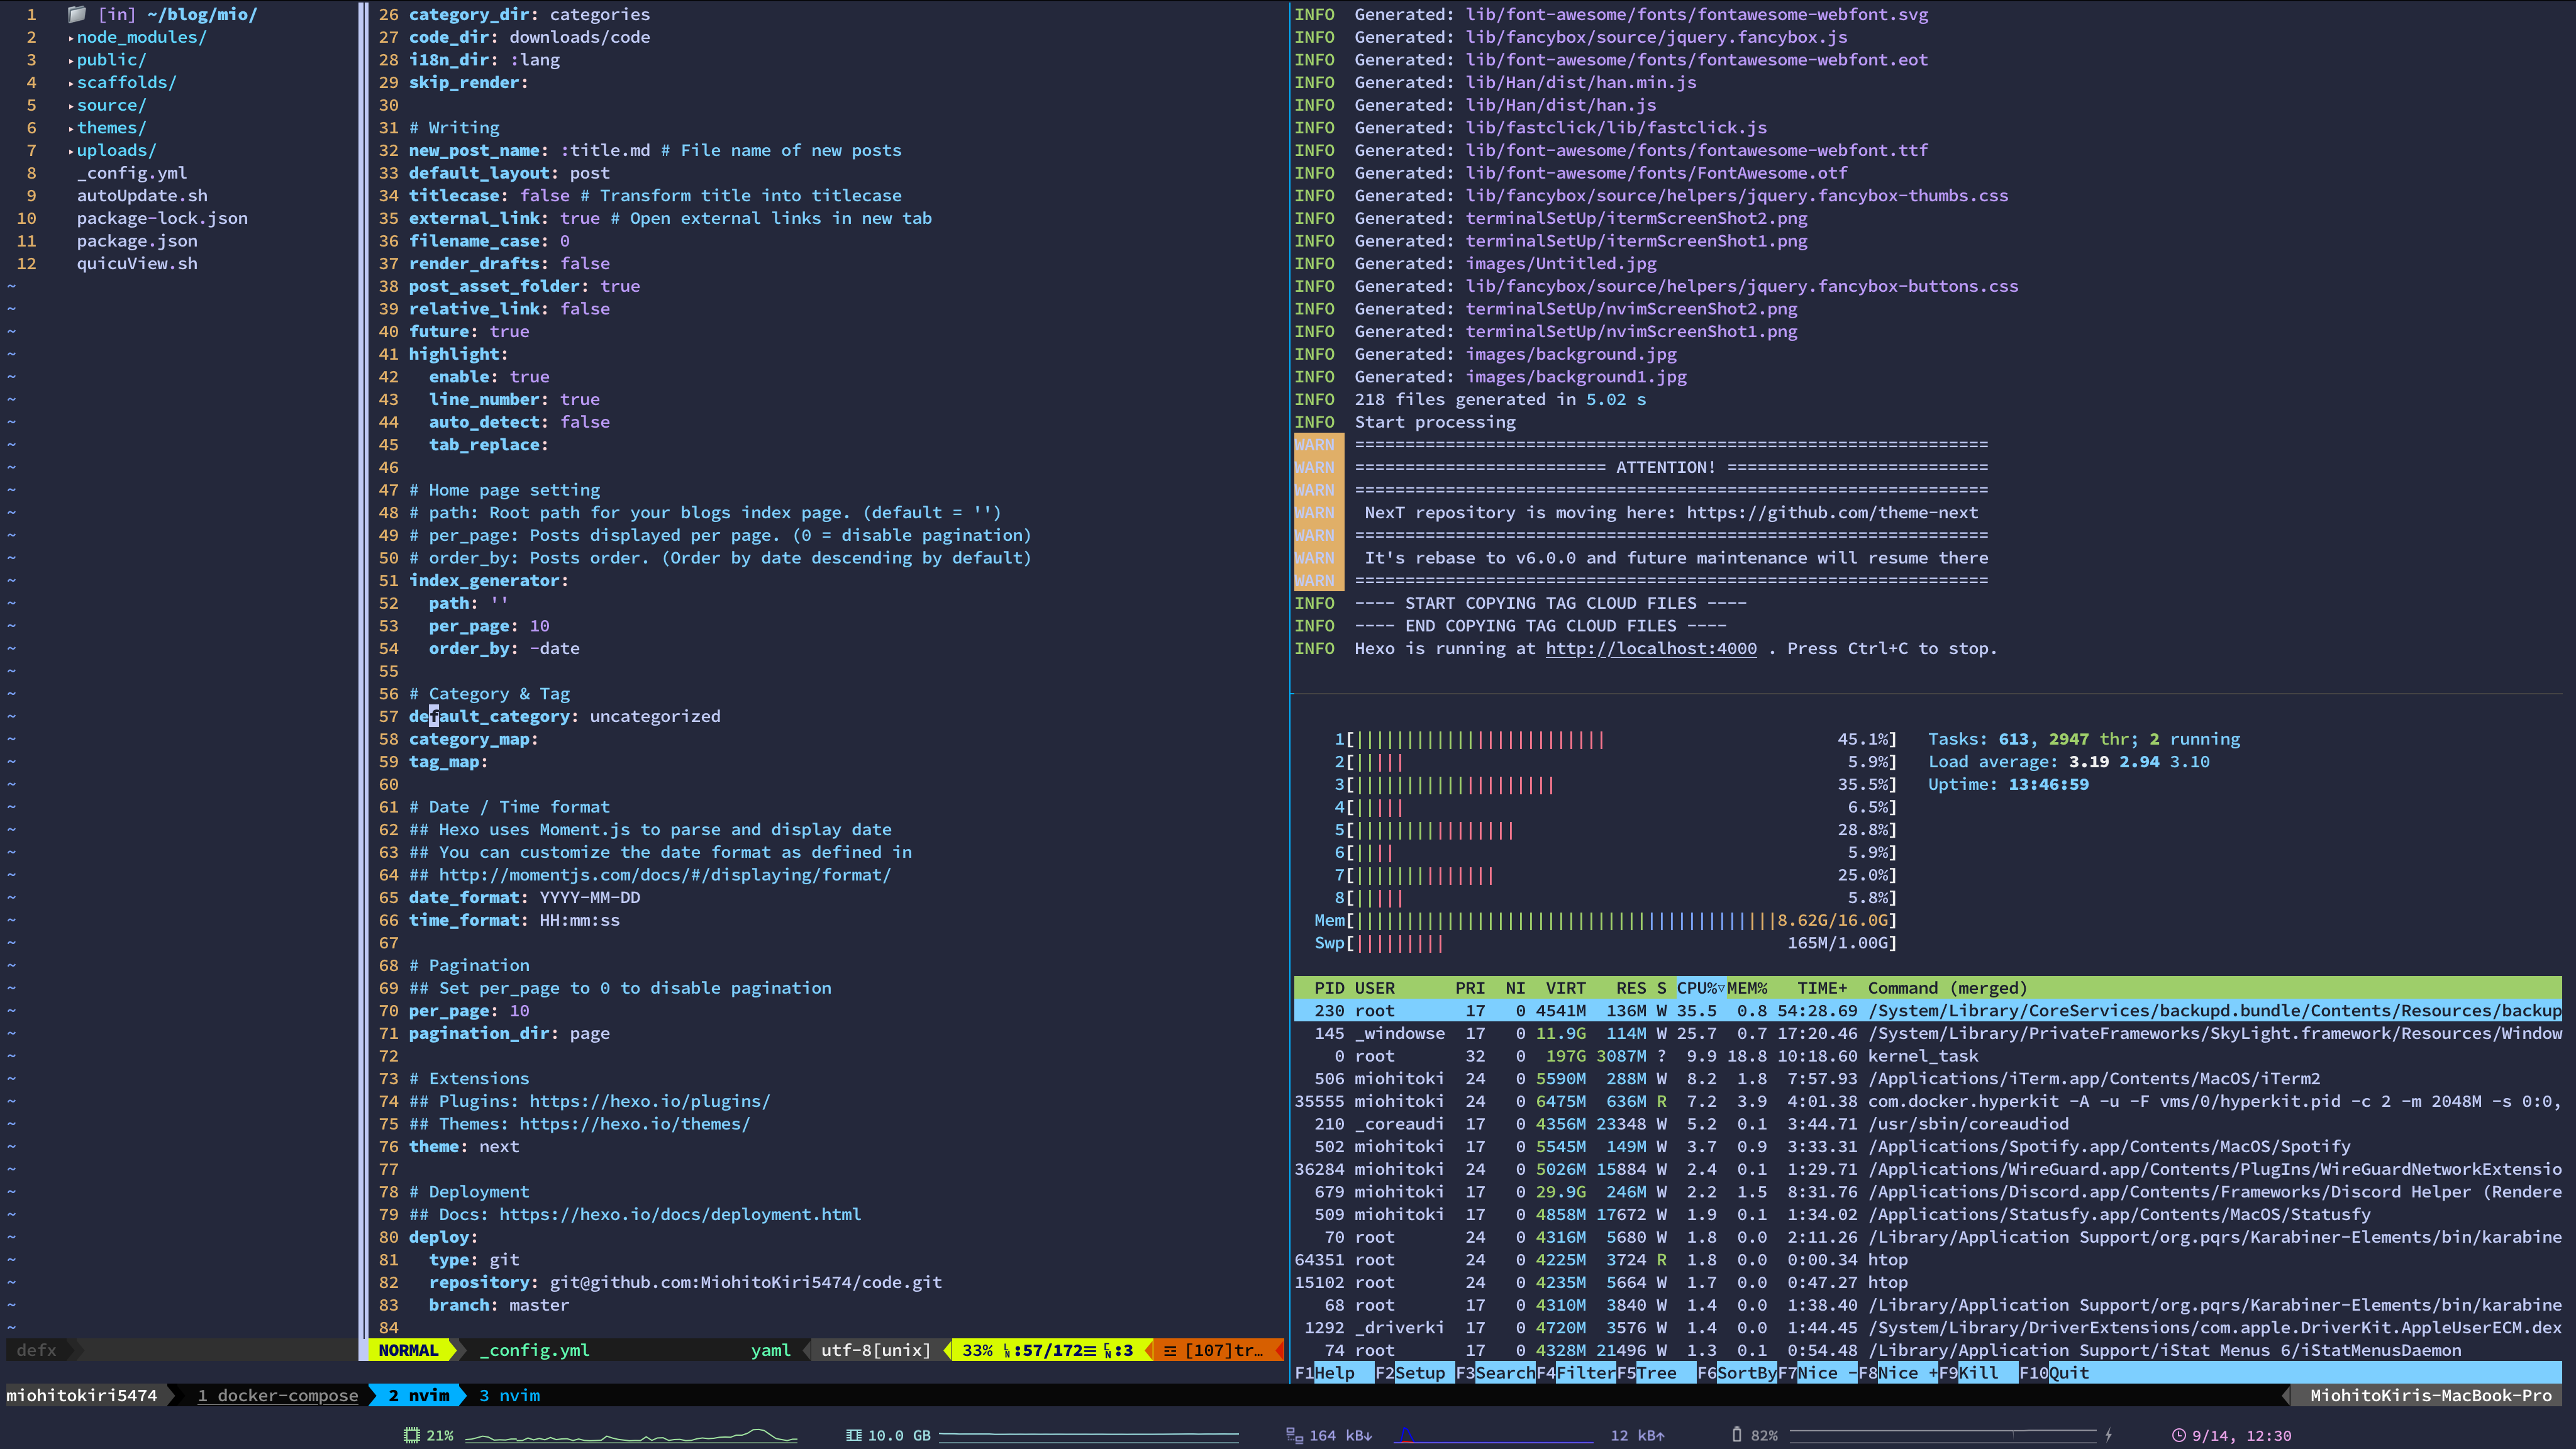Click the CPU% column header in htop

point(1699,988)
